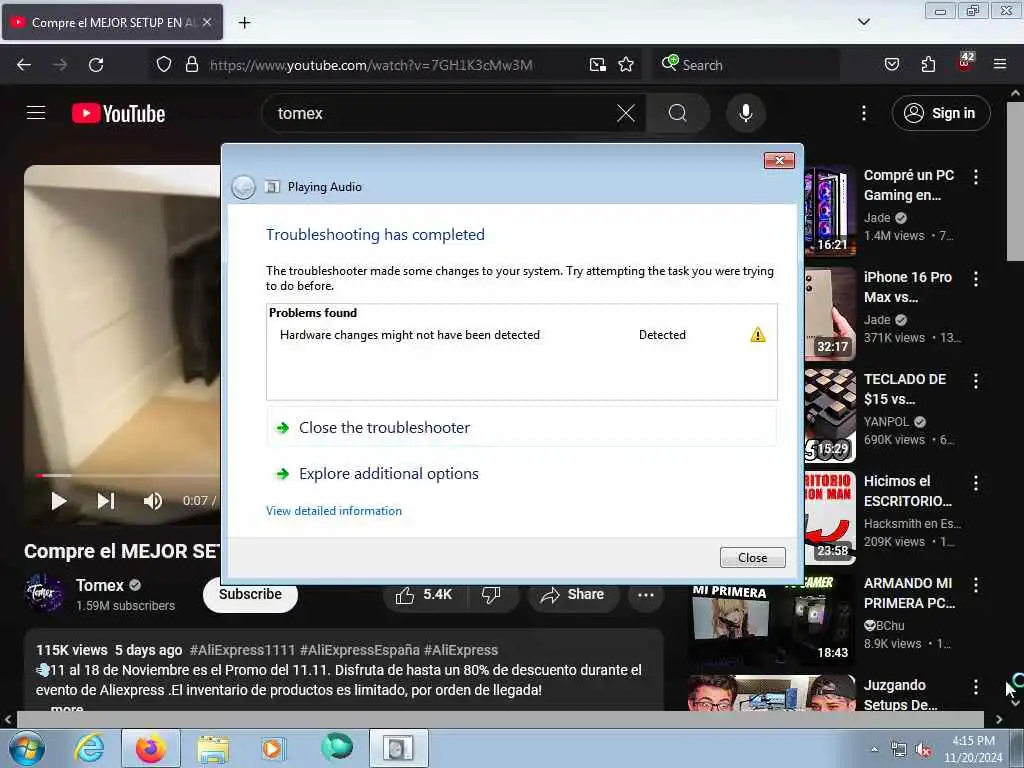
Task: Like the video with 5.4K thumbs-up
Action: click(424, 594)
